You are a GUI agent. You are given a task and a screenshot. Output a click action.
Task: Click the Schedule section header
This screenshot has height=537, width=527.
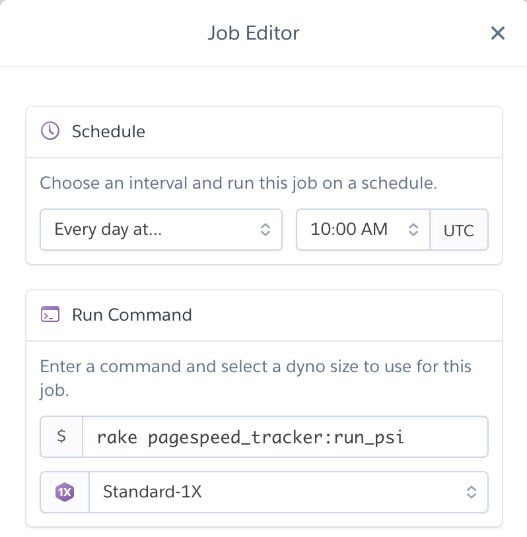108,131
